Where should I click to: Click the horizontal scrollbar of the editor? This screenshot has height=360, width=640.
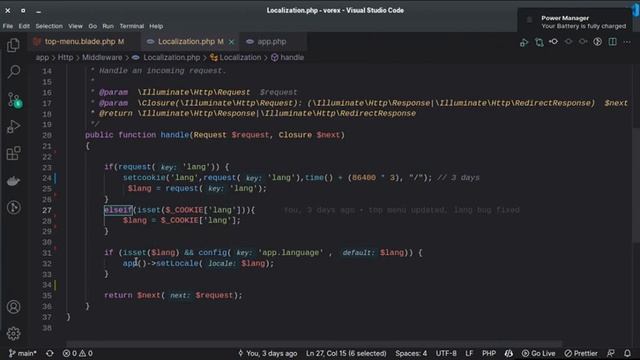coord(314,344)
